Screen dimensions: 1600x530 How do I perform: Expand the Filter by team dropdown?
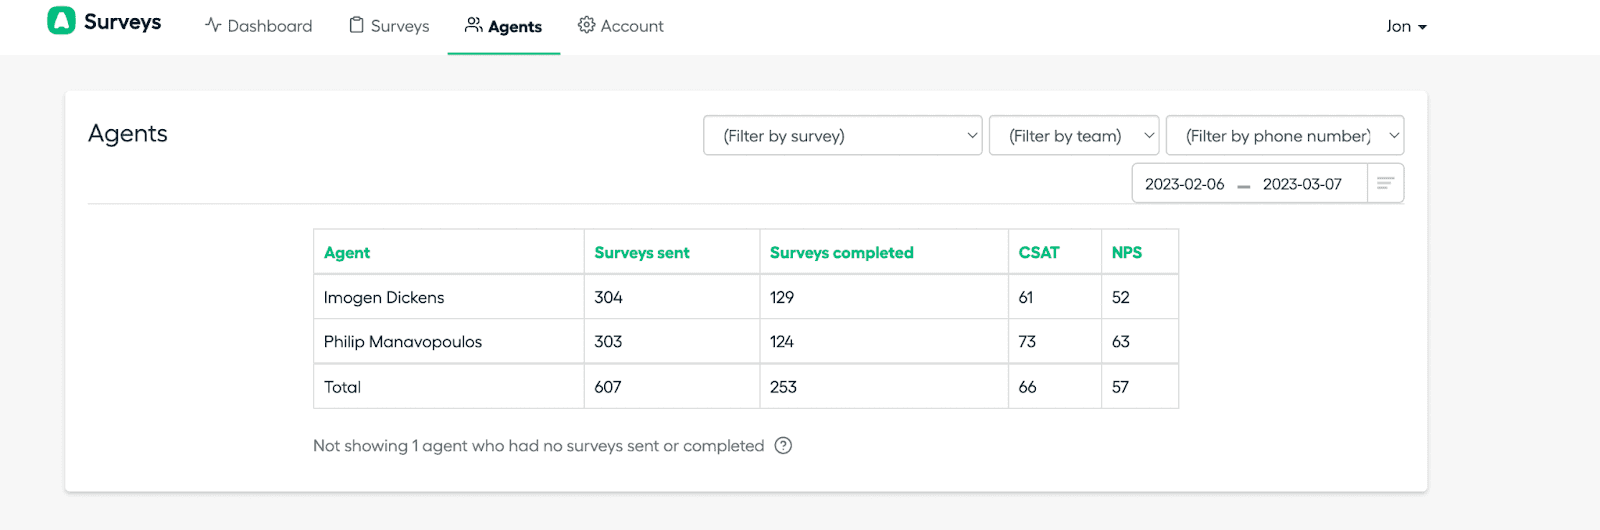[1073, 136]
